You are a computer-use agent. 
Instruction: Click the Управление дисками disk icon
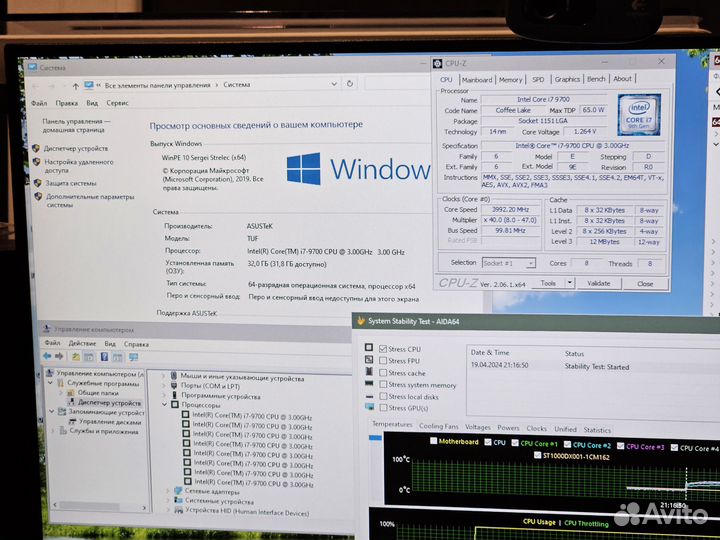point(73,422)
